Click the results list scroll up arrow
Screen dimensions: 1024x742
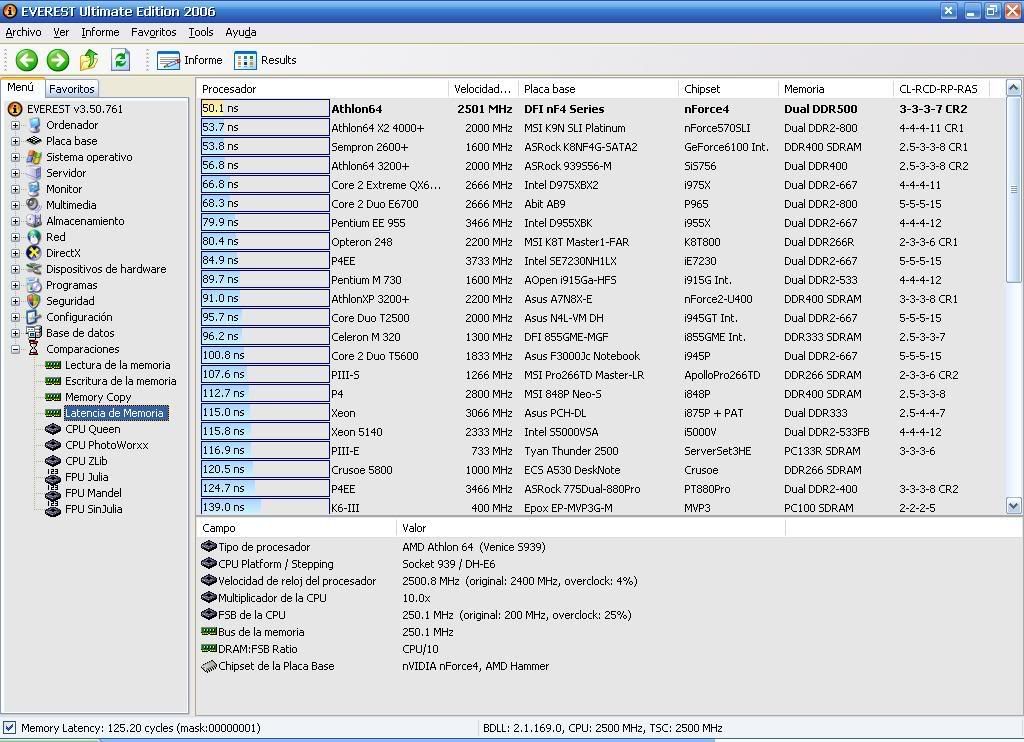point(1013,88)
